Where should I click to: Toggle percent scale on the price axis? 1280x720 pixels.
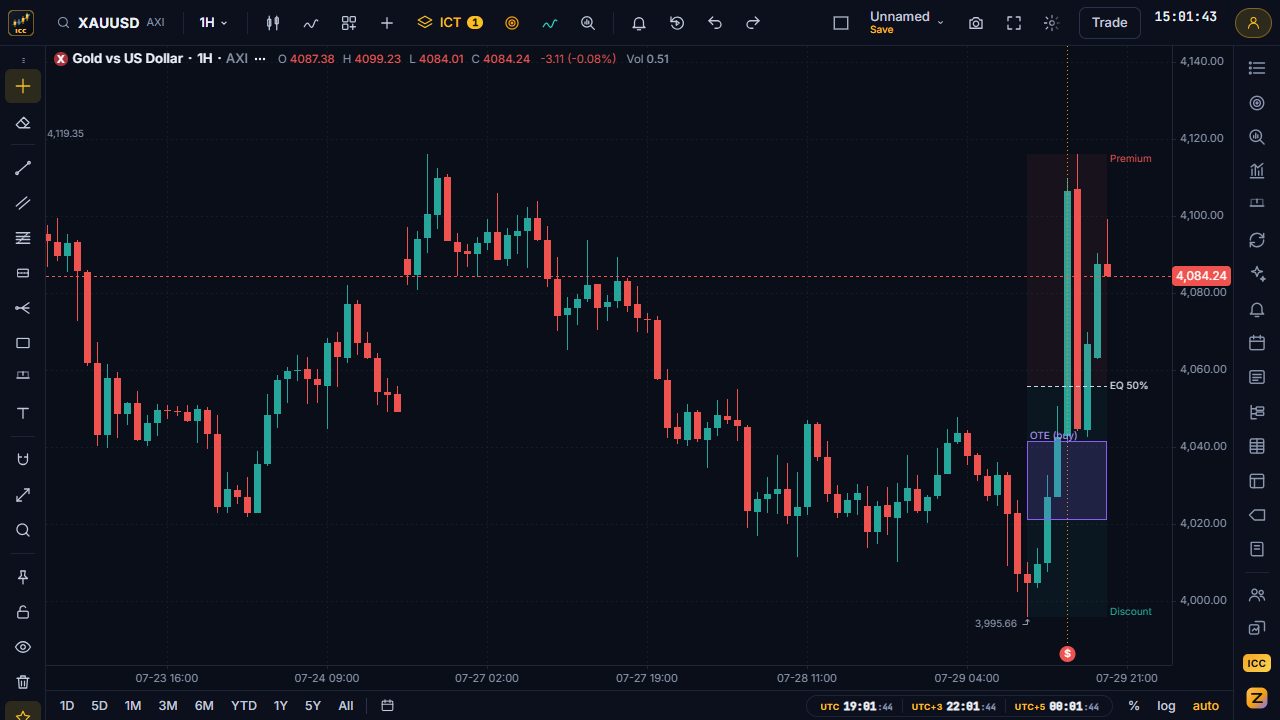(x=1134, y=706)
